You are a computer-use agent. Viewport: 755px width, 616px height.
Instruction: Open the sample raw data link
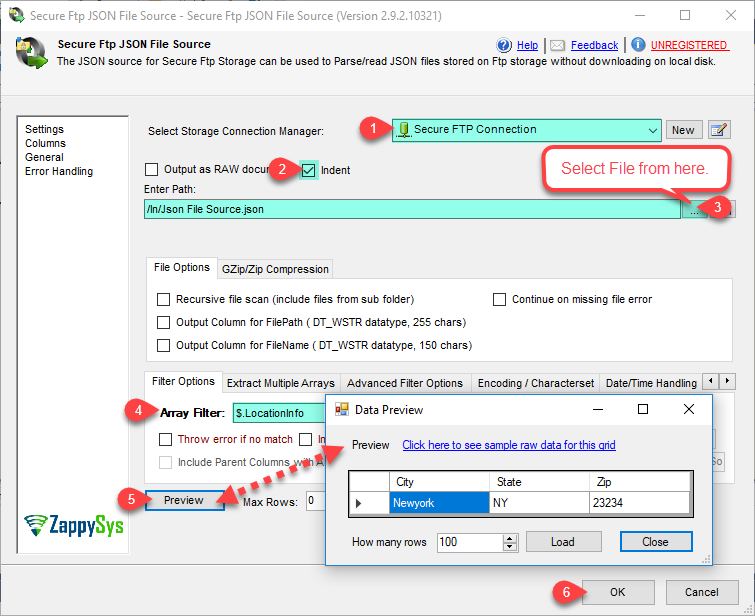[508, 445]
